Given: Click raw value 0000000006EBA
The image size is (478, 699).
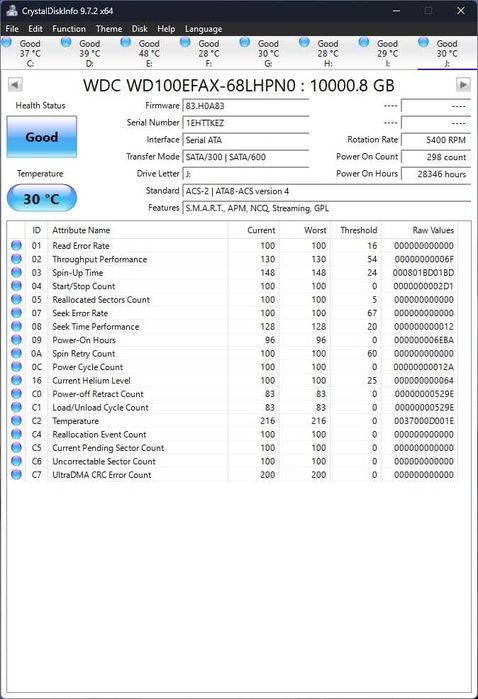Looking at the screenshot, I should pos(424,340).
